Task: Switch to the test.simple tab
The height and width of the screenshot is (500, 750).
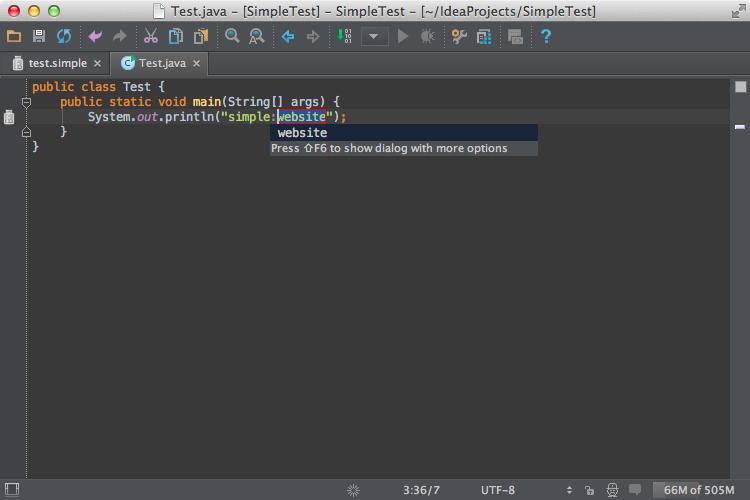Action: coord(57,63)
